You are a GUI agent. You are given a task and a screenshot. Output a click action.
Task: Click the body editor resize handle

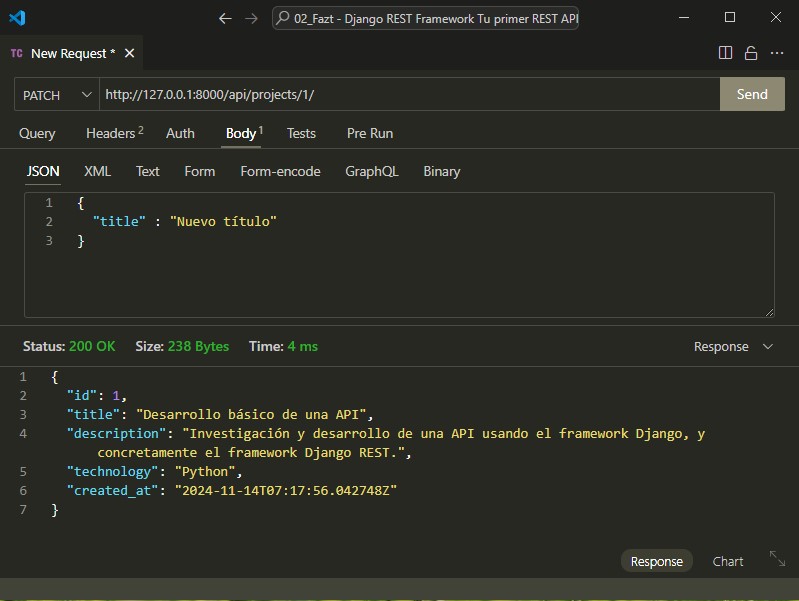[769, 312]
